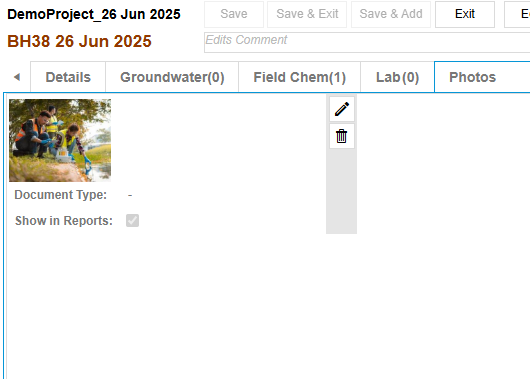The image size is (530, 379).
Task: Switch to the Details tab
Action: [68, 77]
